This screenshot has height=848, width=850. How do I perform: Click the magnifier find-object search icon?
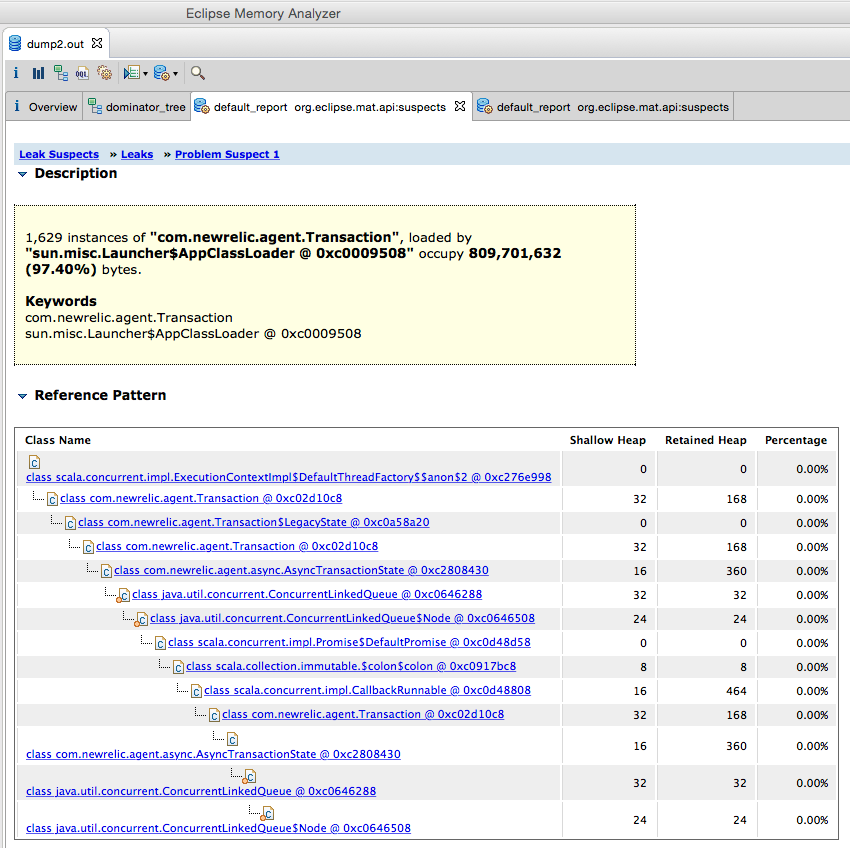pos(198,73)
